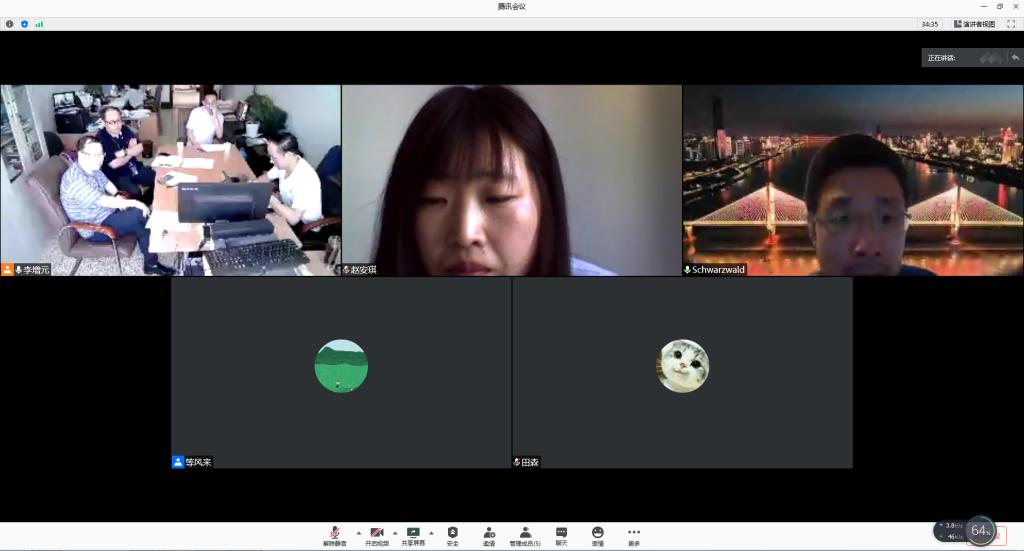Click the emoji reactions (表情) icon
This screenshot has width=1024, height=551.
[597, 533]
